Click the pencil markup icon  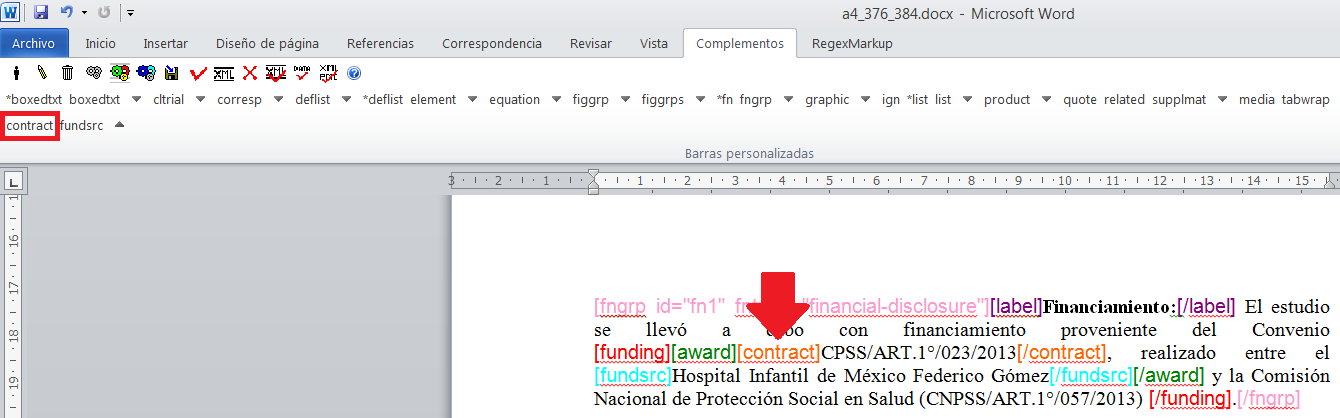[x=41, y=73]
